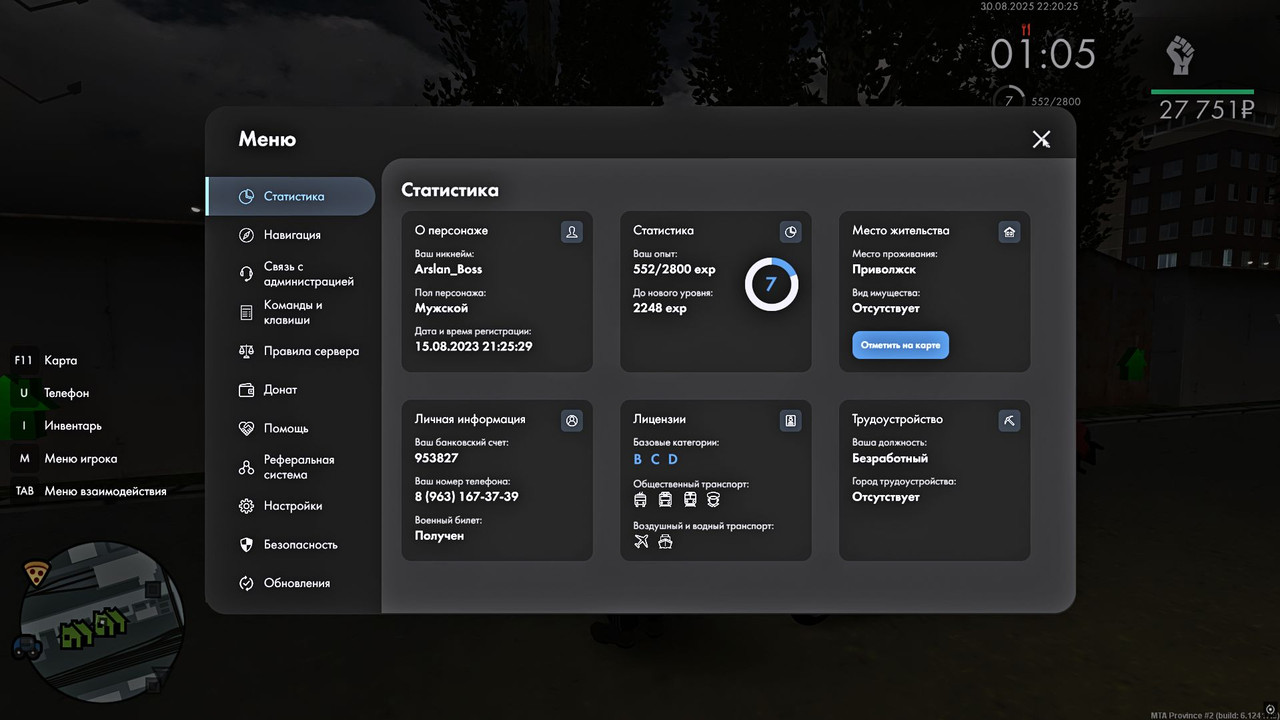
Task: Click the TAB Меню взаимодействия hint
Action: tap(90, 491)
